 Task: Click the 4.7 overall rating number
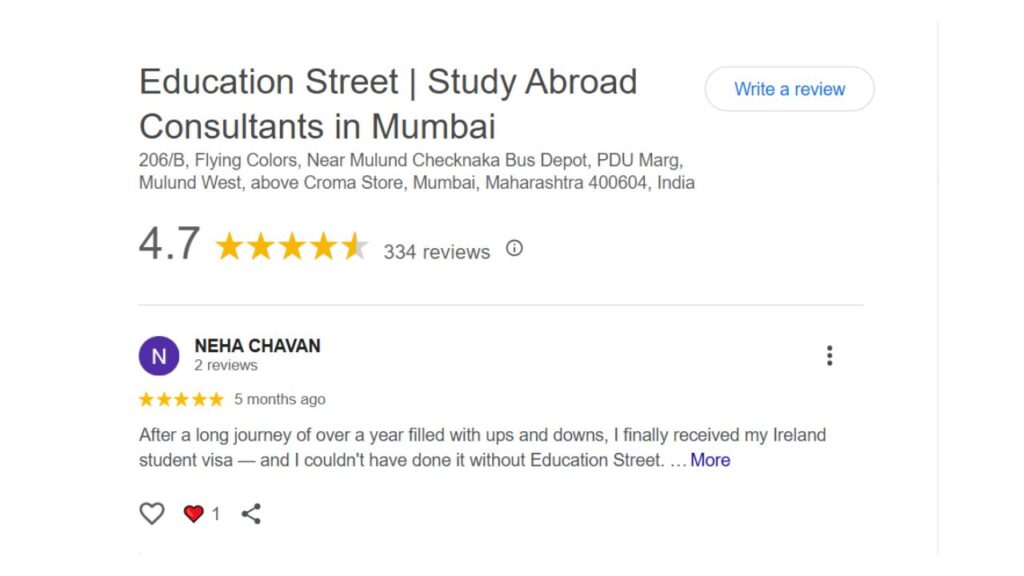tap(170, 243)
